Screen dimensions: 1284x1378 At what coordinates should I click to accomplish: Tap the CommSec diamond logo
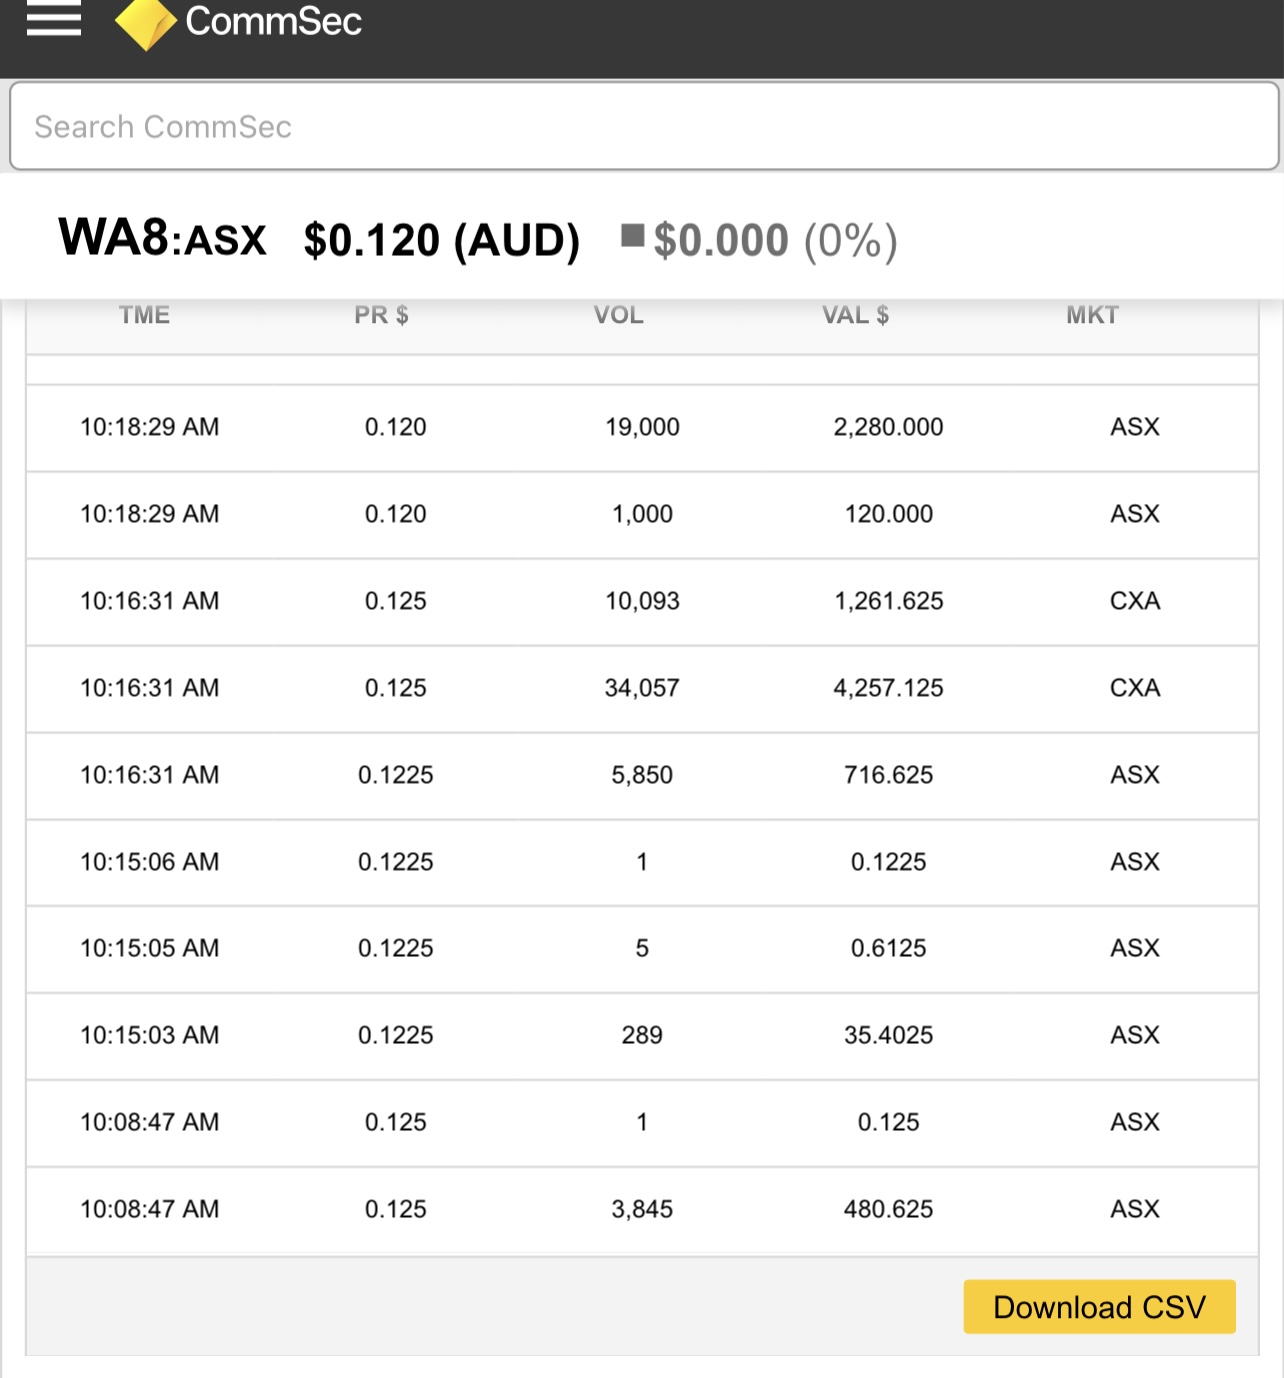tap(146, 24)
